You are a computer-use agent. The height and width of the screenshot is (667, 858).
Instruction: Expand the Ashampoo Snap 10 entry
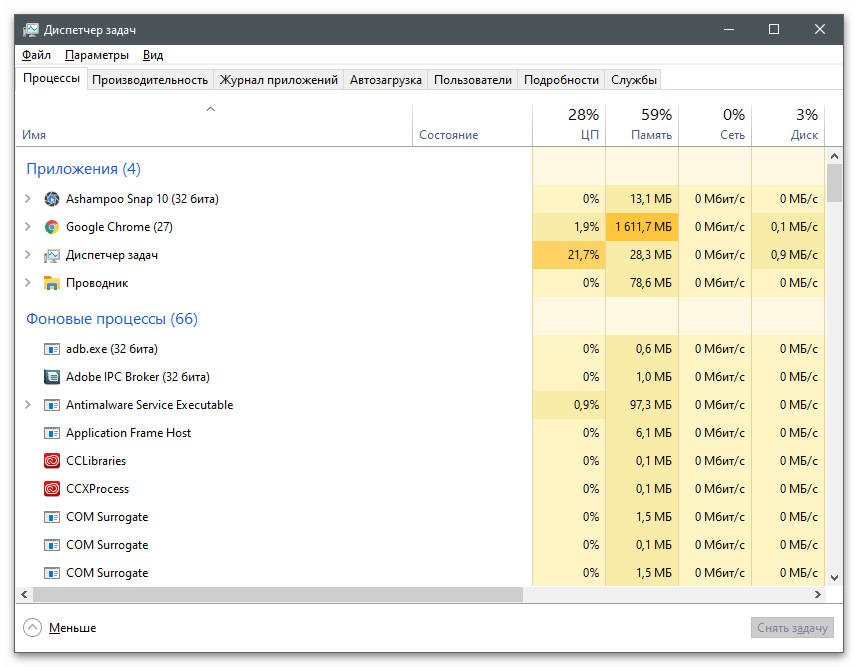28,199
